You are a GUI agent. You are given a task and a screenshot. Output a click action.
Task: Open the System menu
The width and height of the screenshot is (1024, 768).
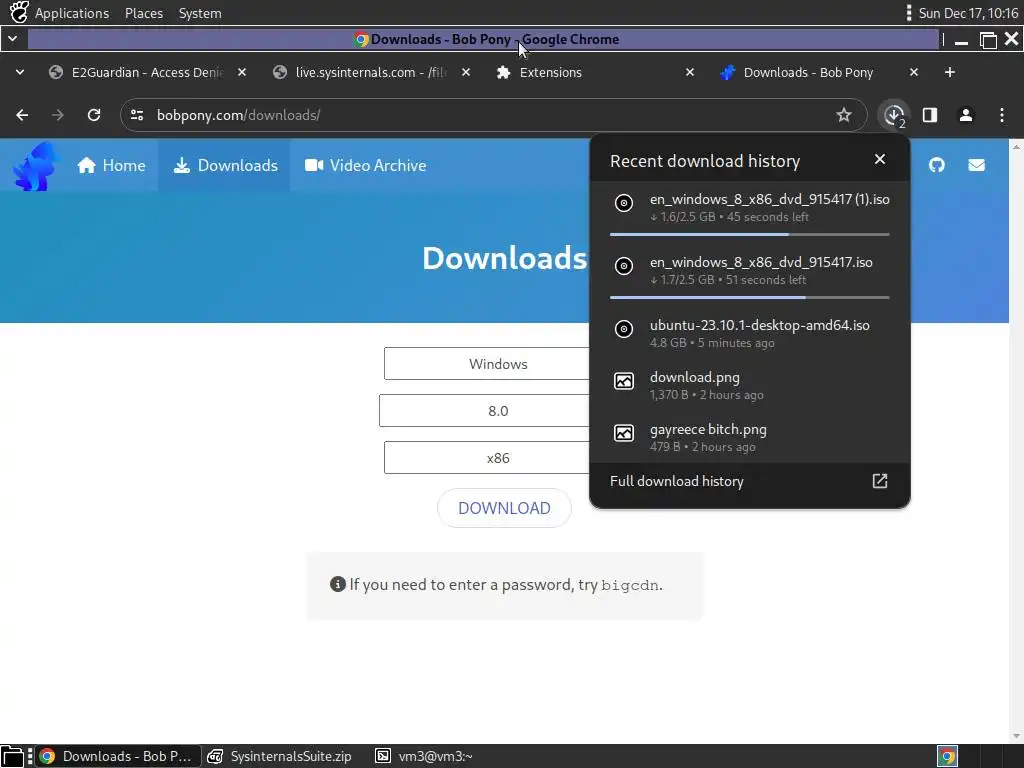[200, 13]
